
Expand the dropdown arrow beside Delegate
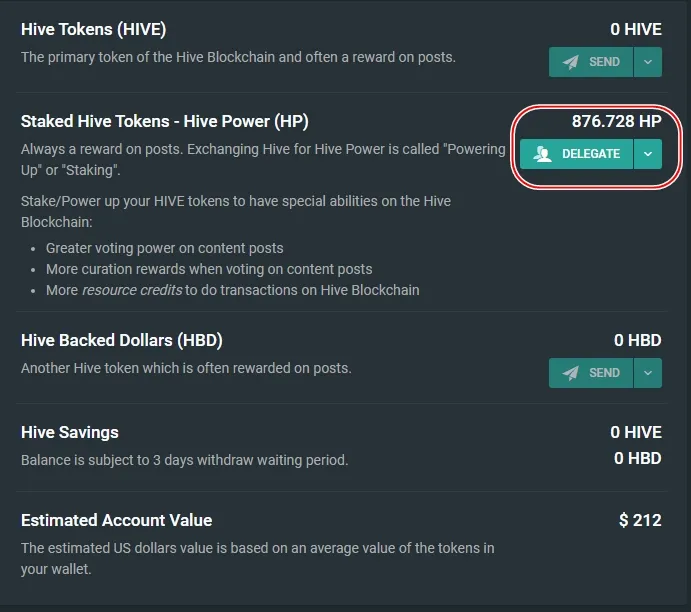tap(648, 154)
